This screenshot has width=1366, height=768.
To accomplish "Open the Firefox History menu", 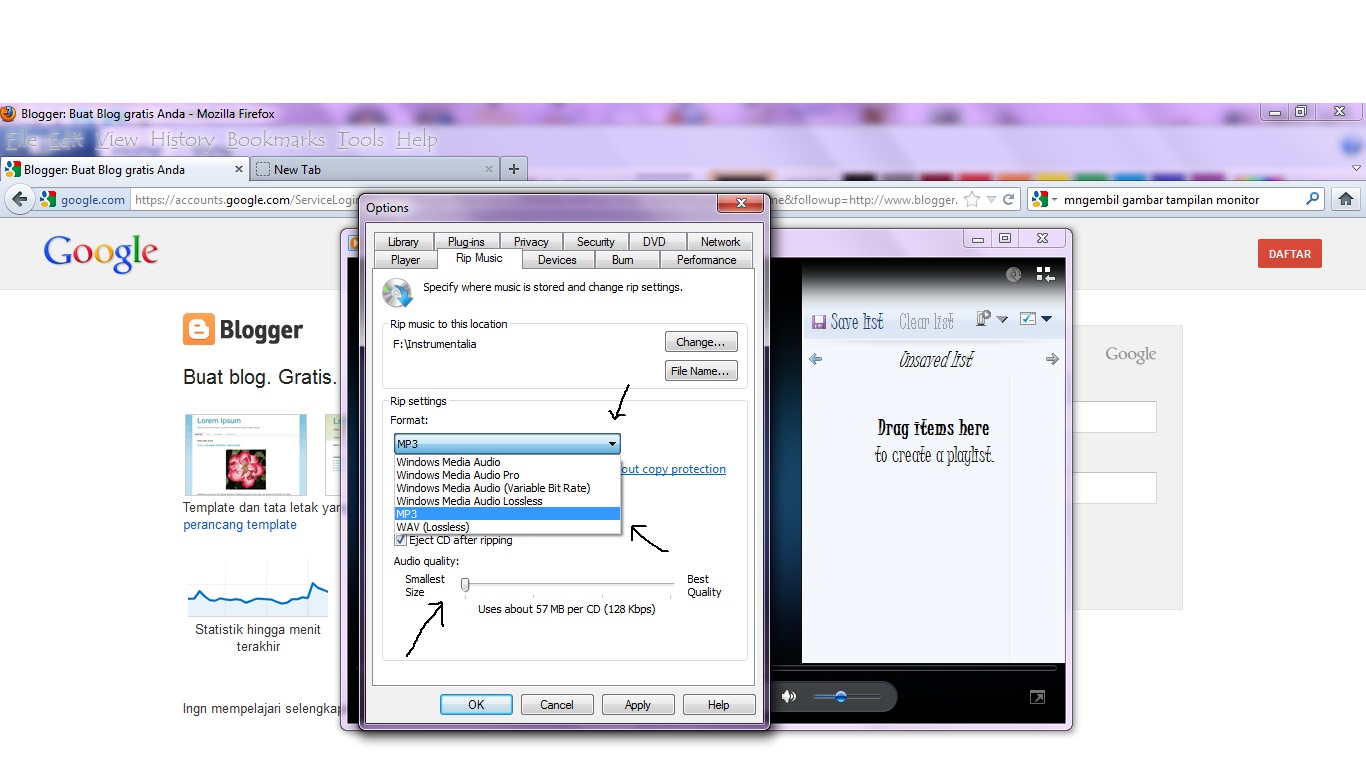I will 182,140.
